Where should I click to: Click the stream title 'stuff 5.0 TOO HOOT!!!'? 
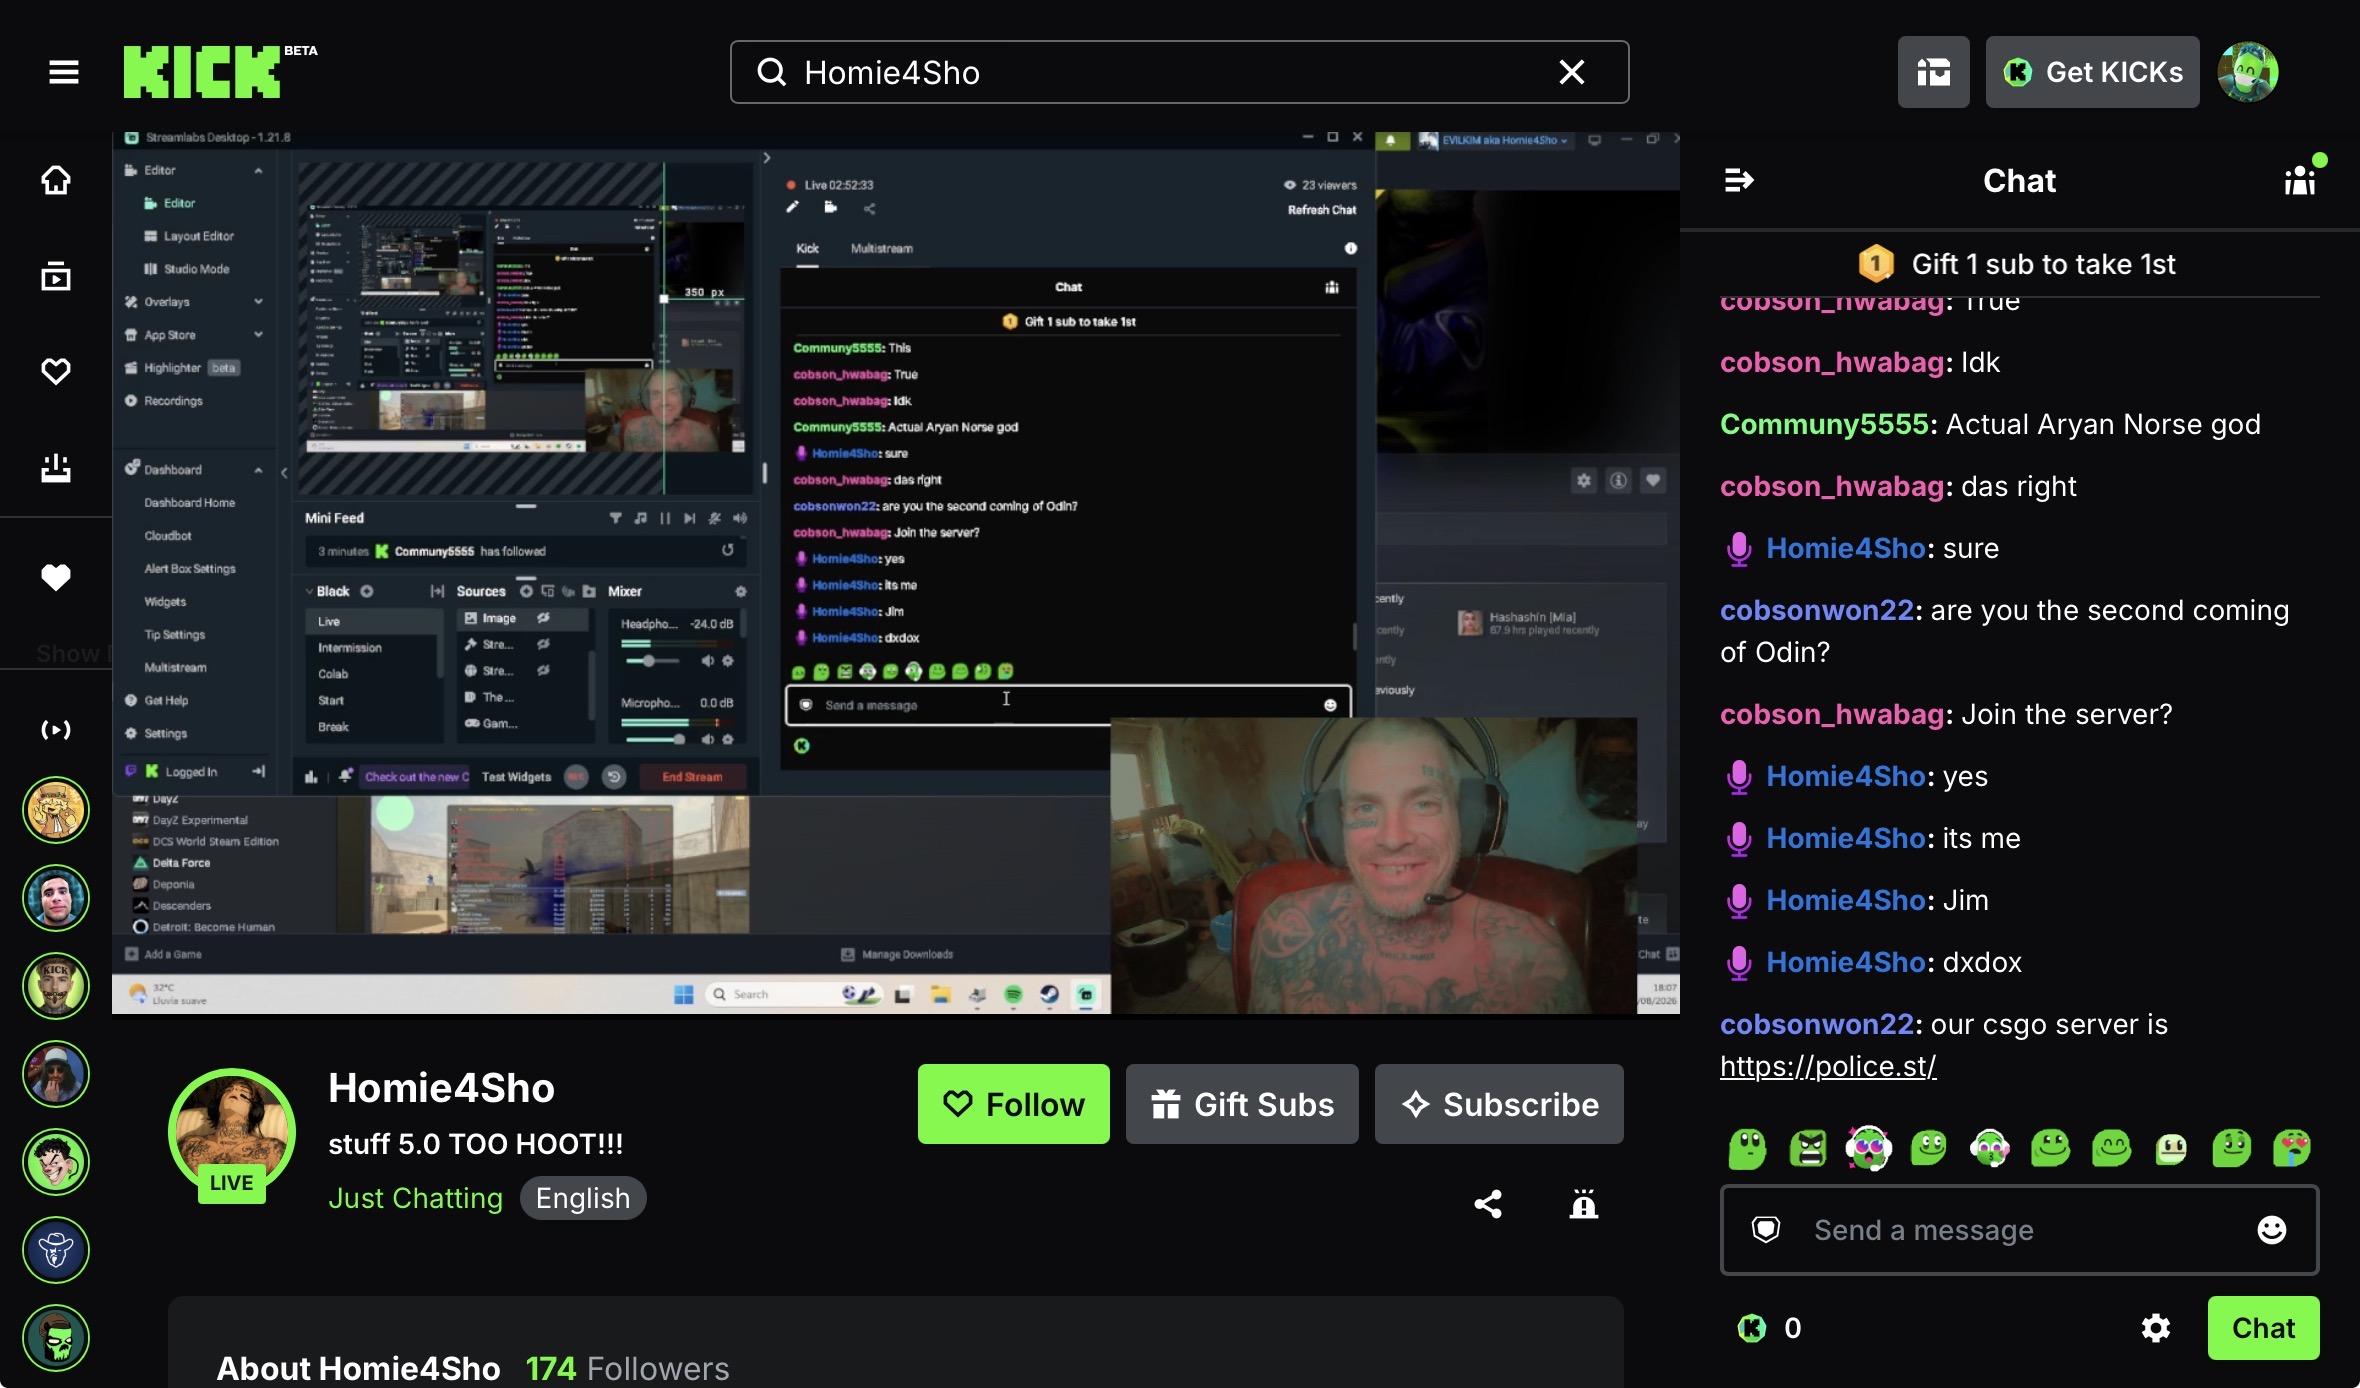(476, 1144)
